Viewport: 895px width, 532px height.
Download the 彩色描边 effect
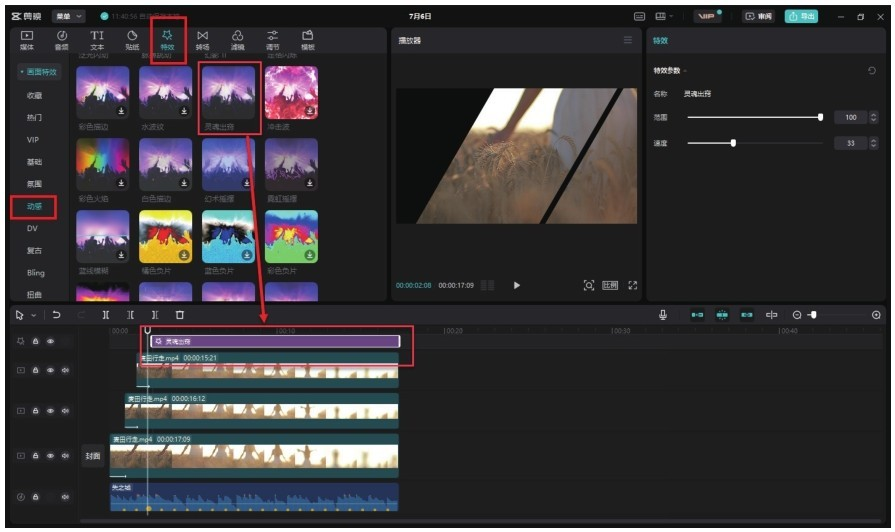(x=121, y=111)
